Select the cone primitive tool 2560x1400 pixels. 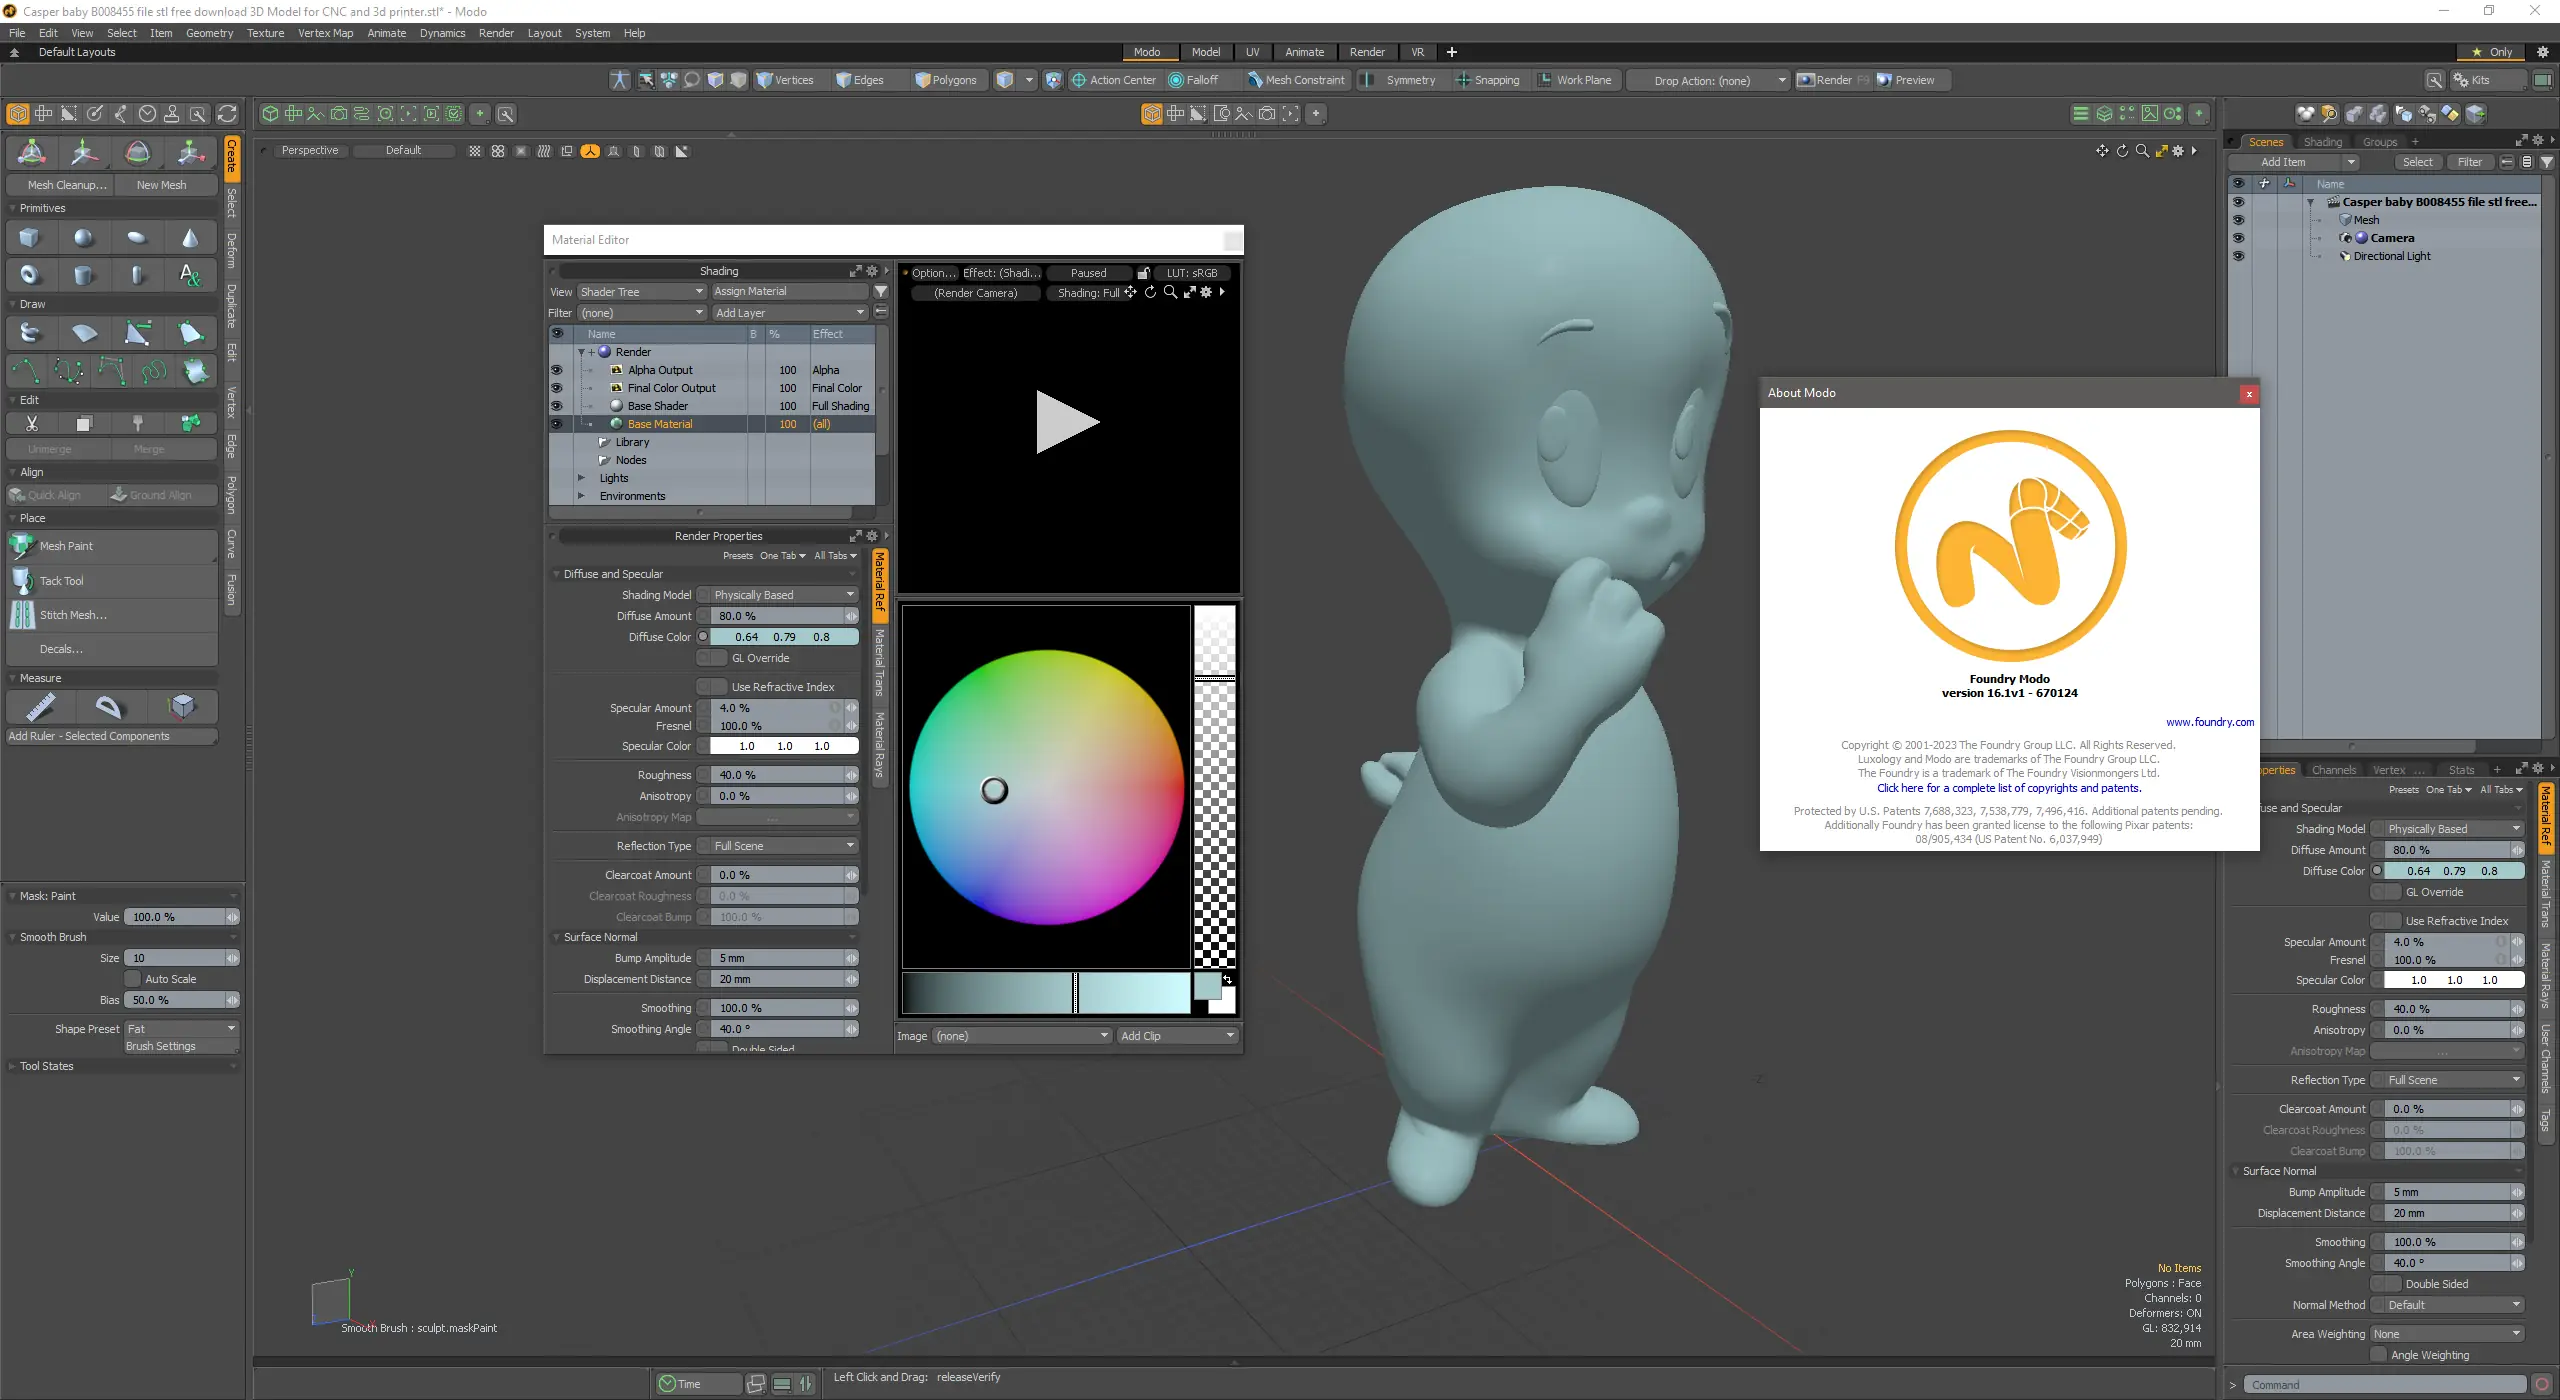[x=190, y=238]
